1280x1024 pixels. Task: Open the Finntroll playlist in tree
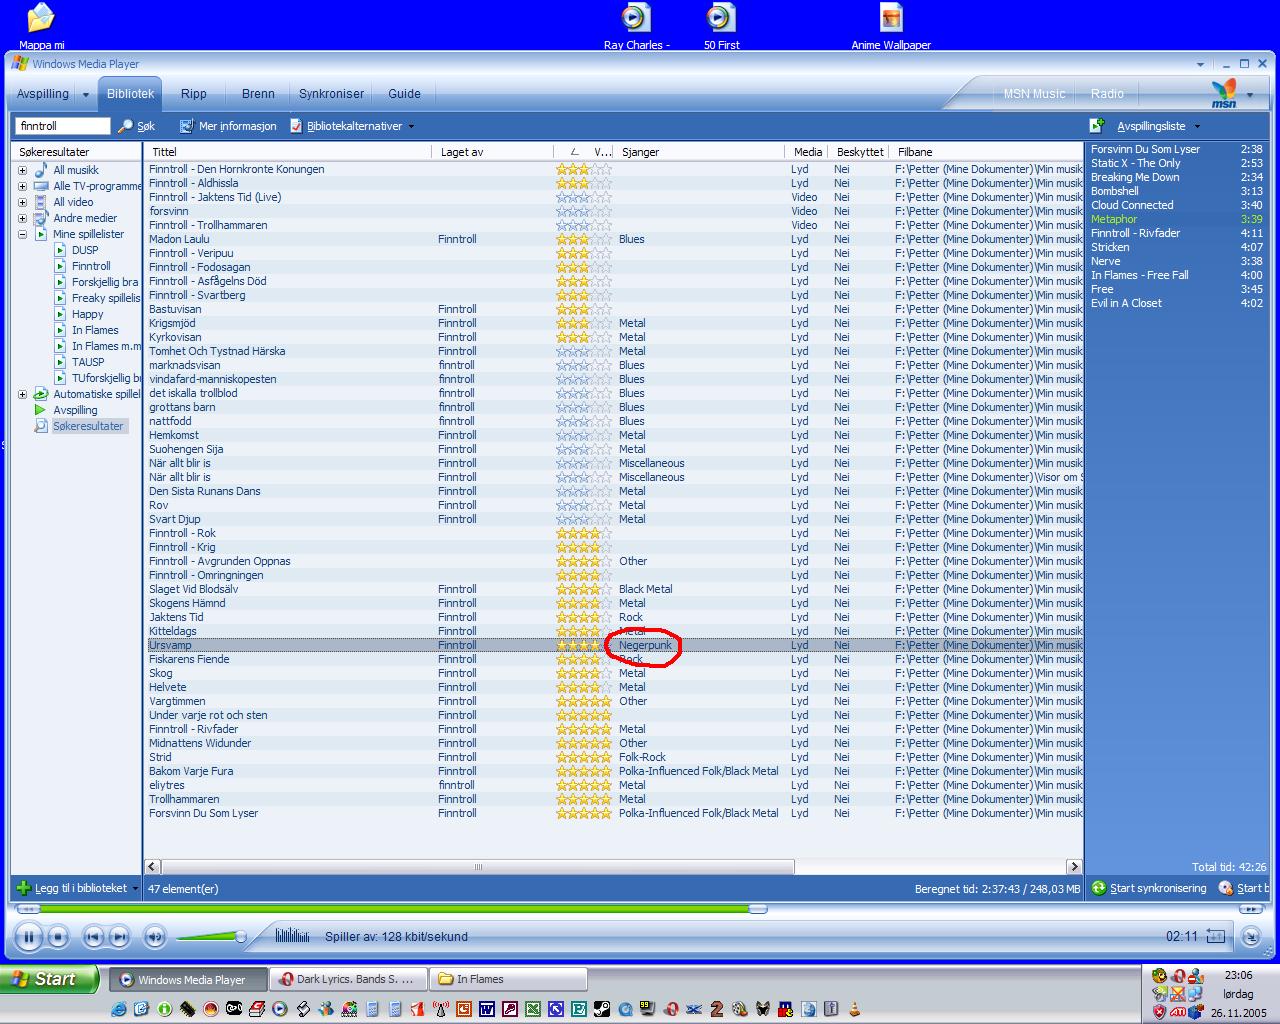[x=91, y=266]
